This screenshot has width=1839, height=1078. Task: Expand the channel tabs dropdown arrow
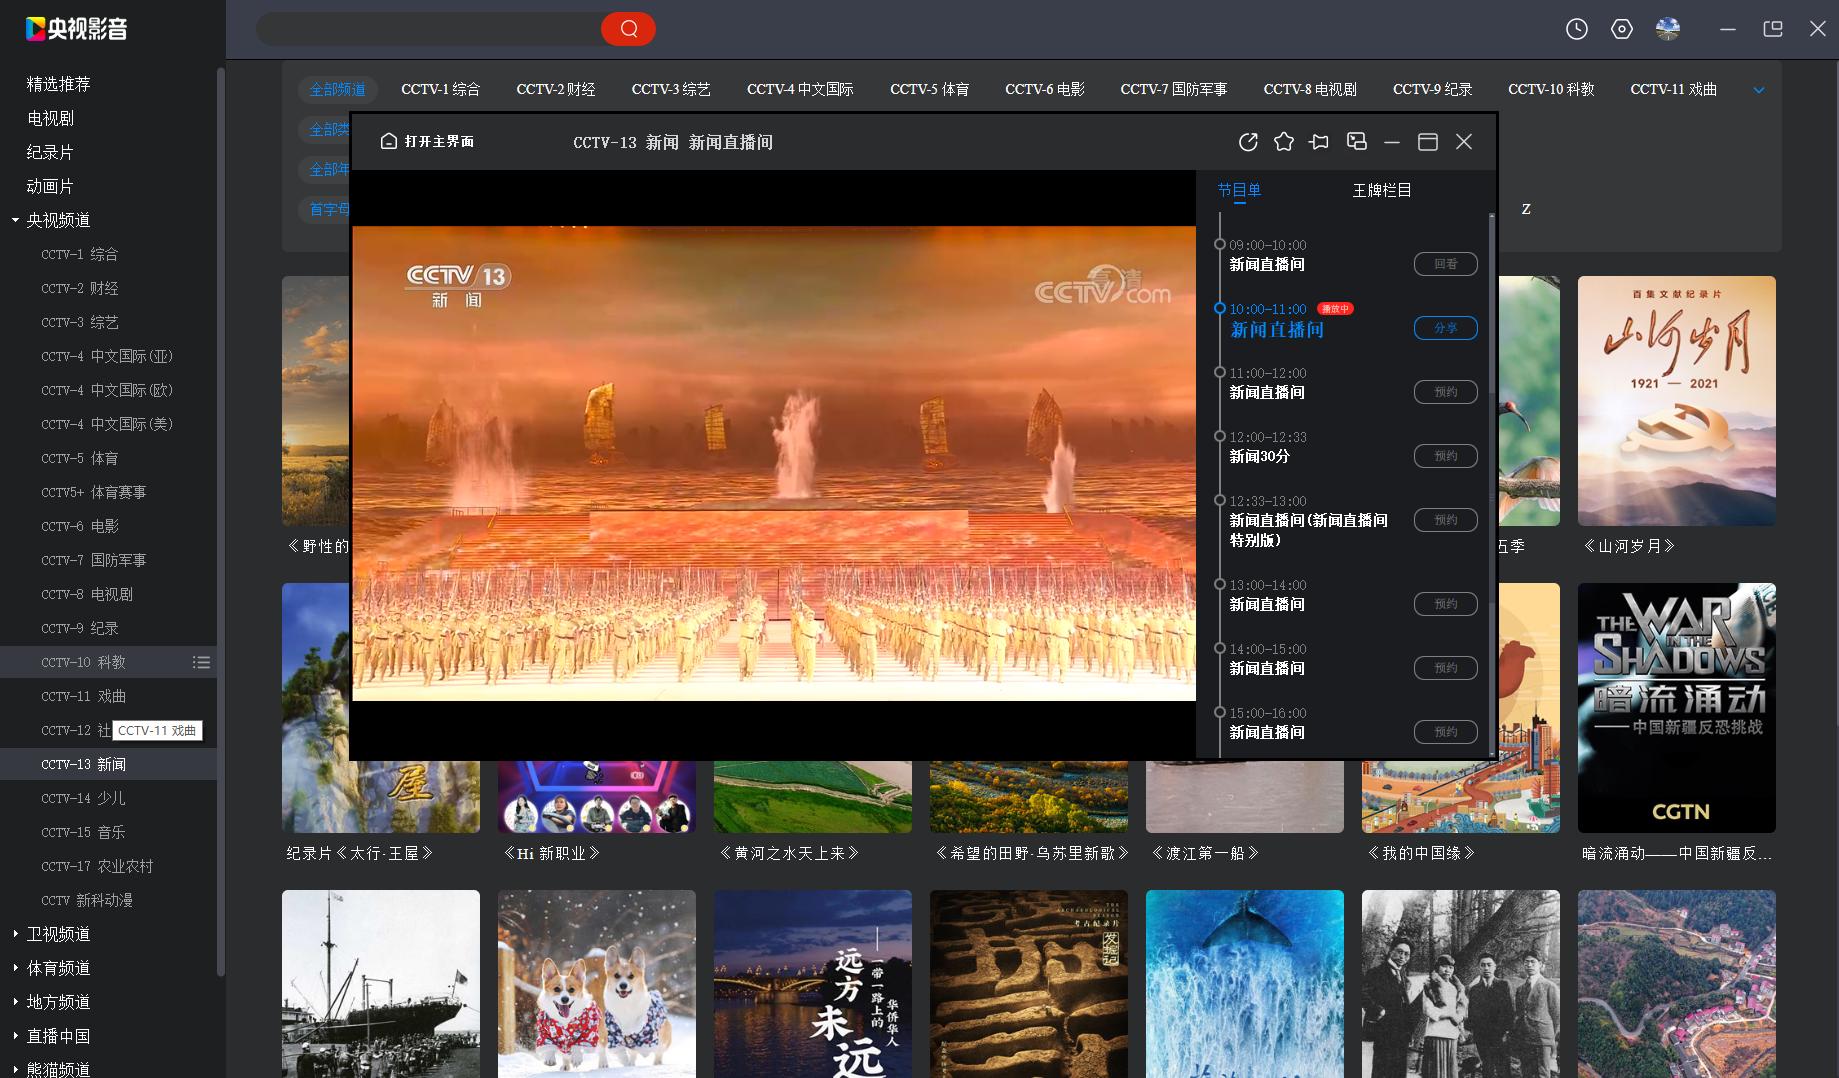(1758, 90)
